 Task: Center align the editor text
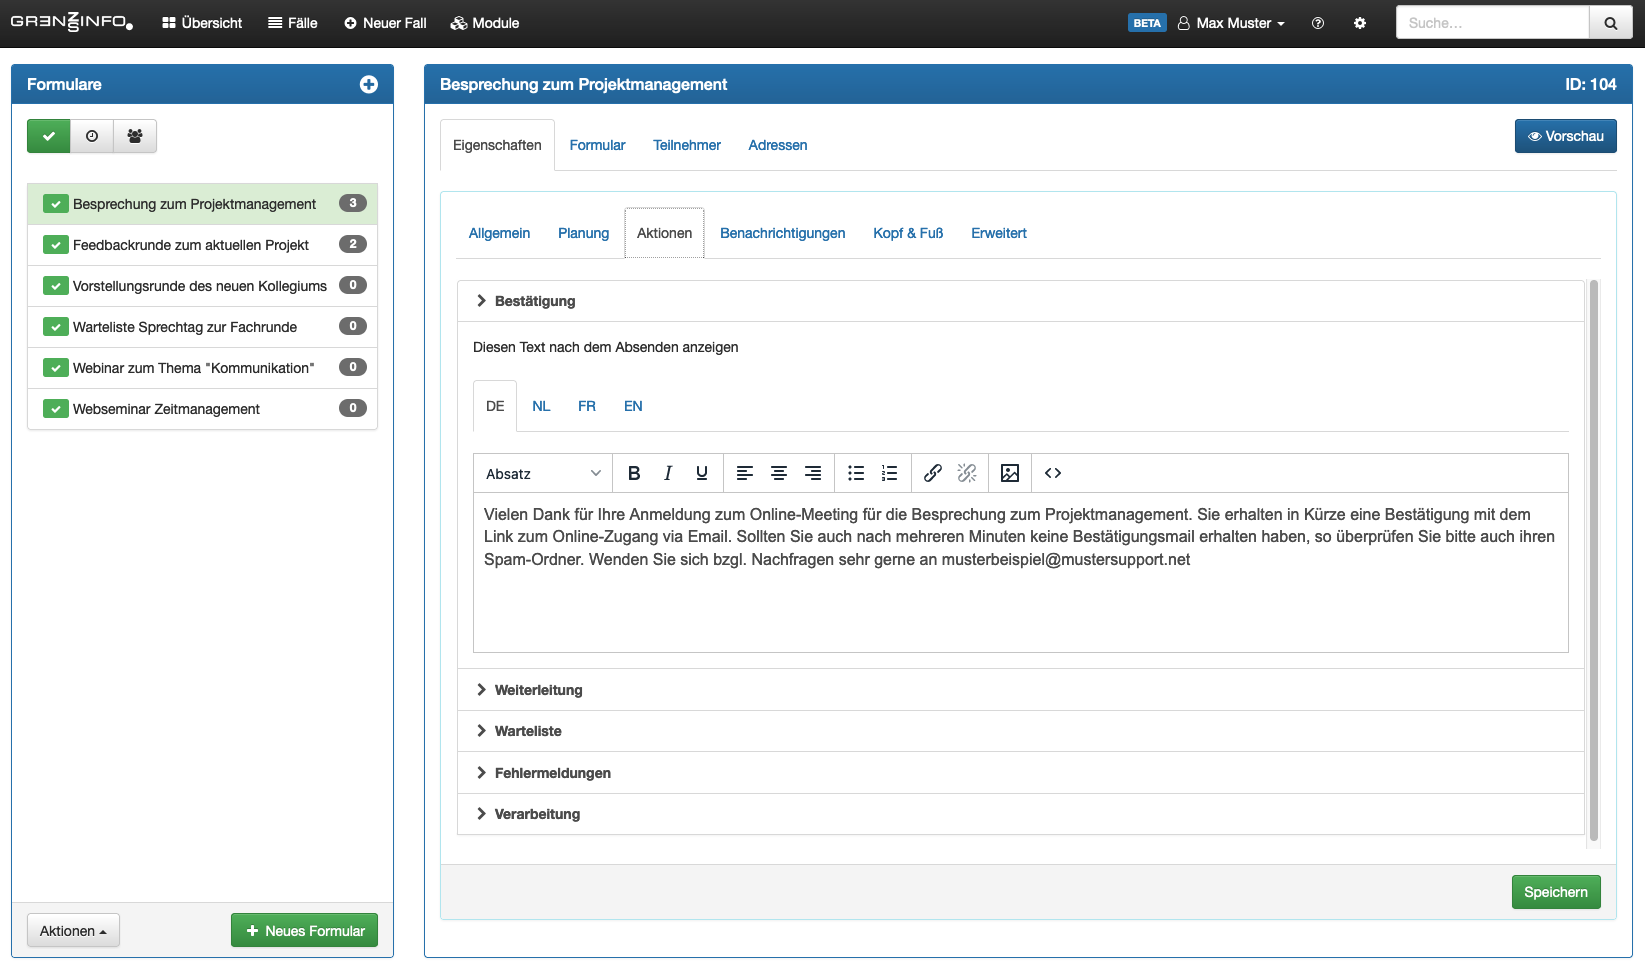(x=779, y=473)
